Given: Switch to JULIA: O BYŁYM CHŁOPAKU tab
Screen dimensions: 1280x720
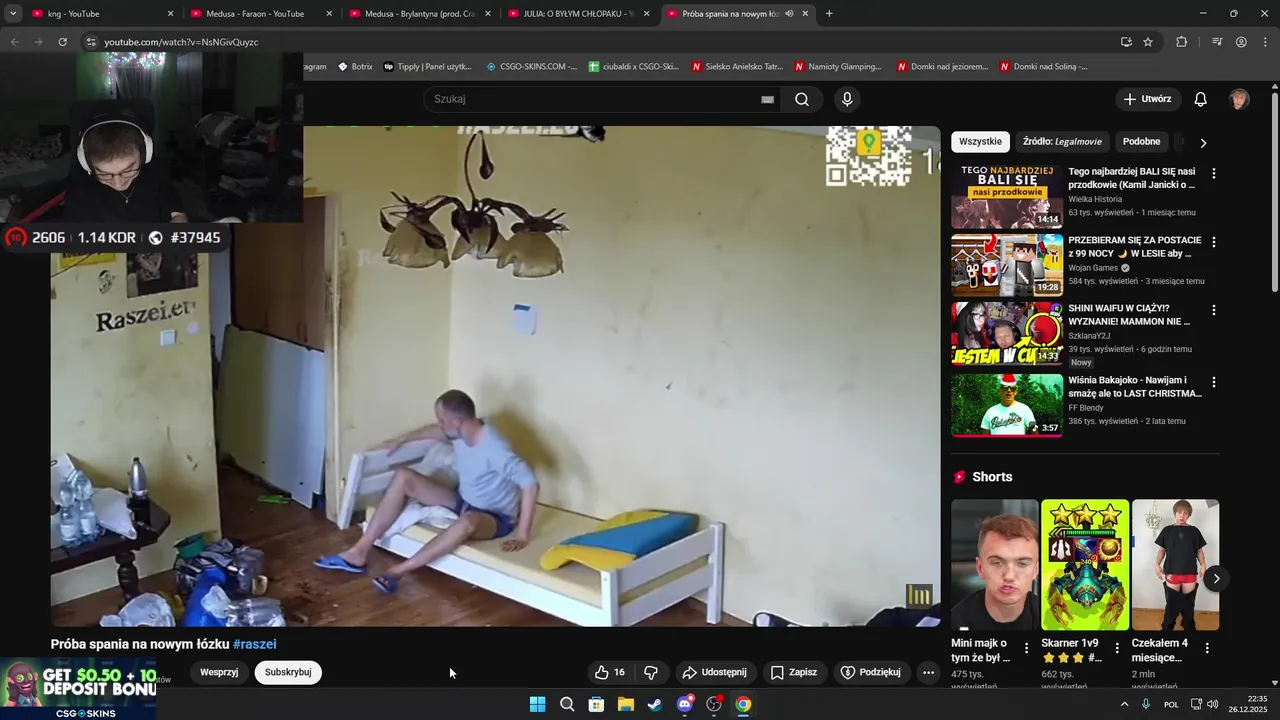Looking at the screenshot, I should pos(579,14).
